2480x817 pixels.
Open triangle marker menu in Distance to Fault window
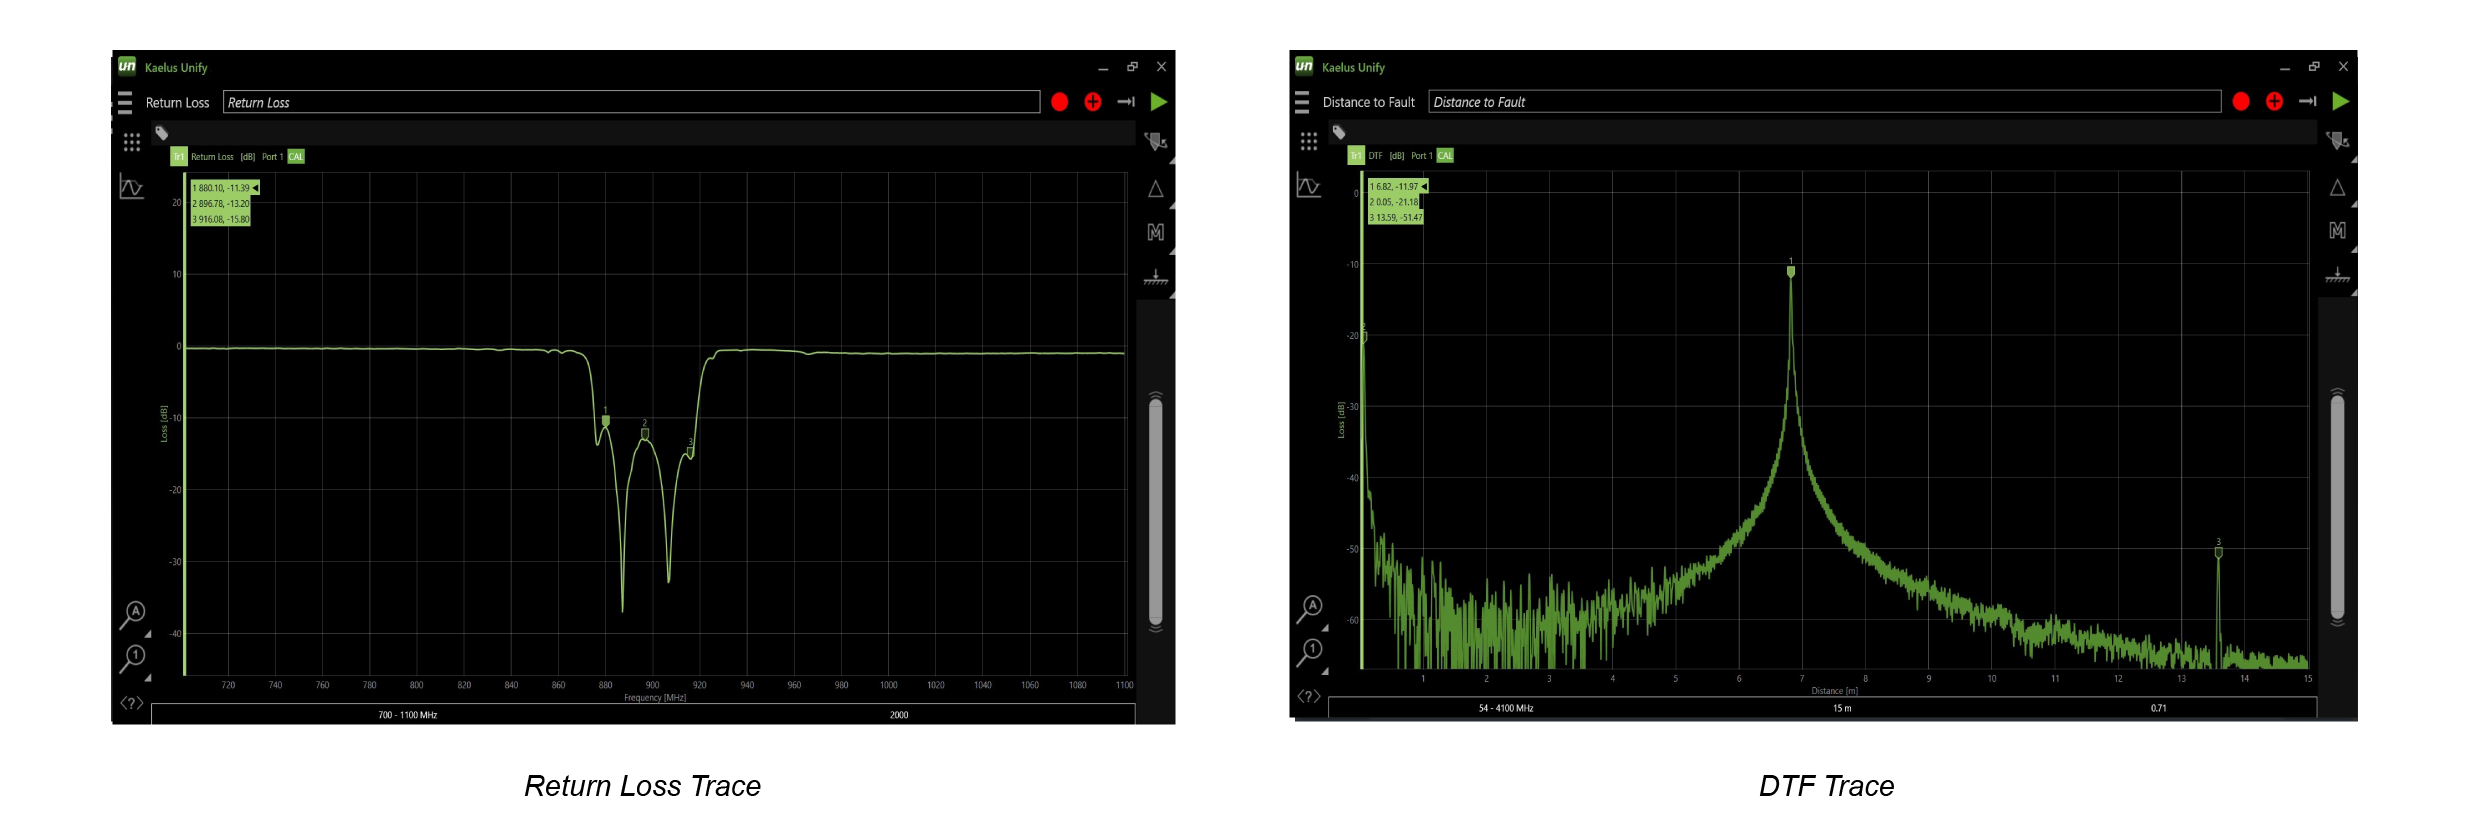point(2337,188)
